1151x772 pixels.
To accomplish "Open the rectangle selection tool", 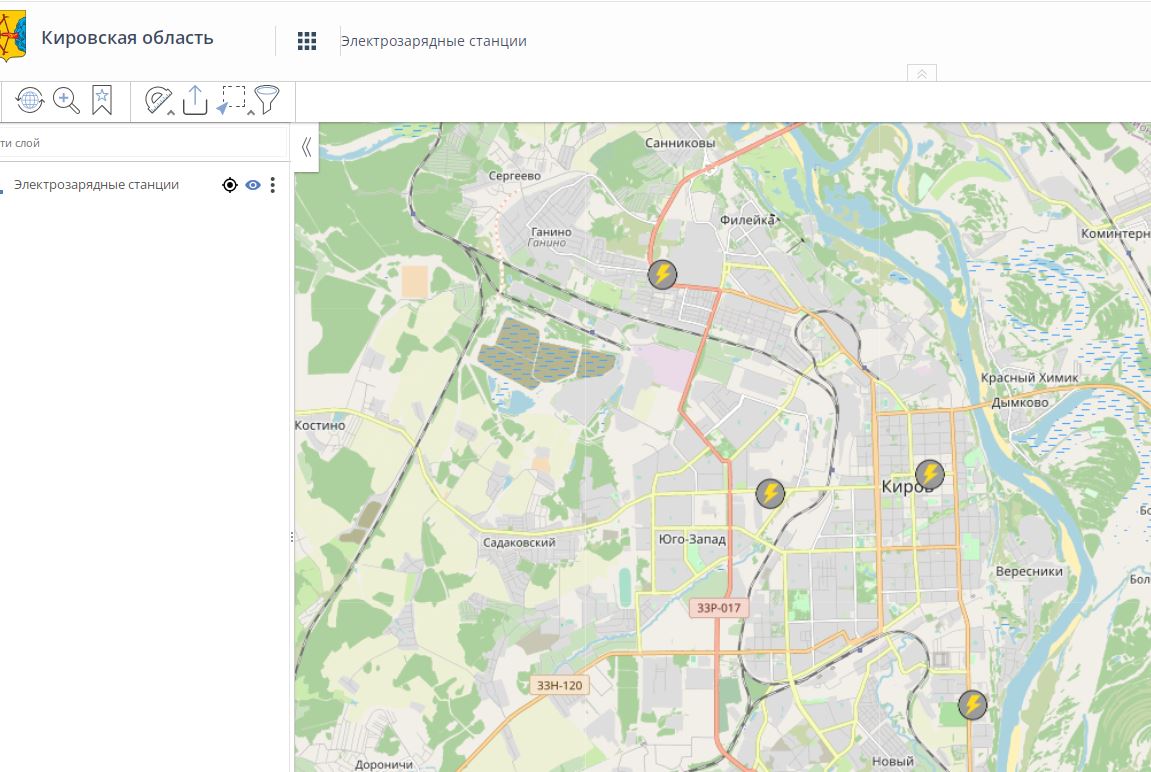I will pos(232,100).
